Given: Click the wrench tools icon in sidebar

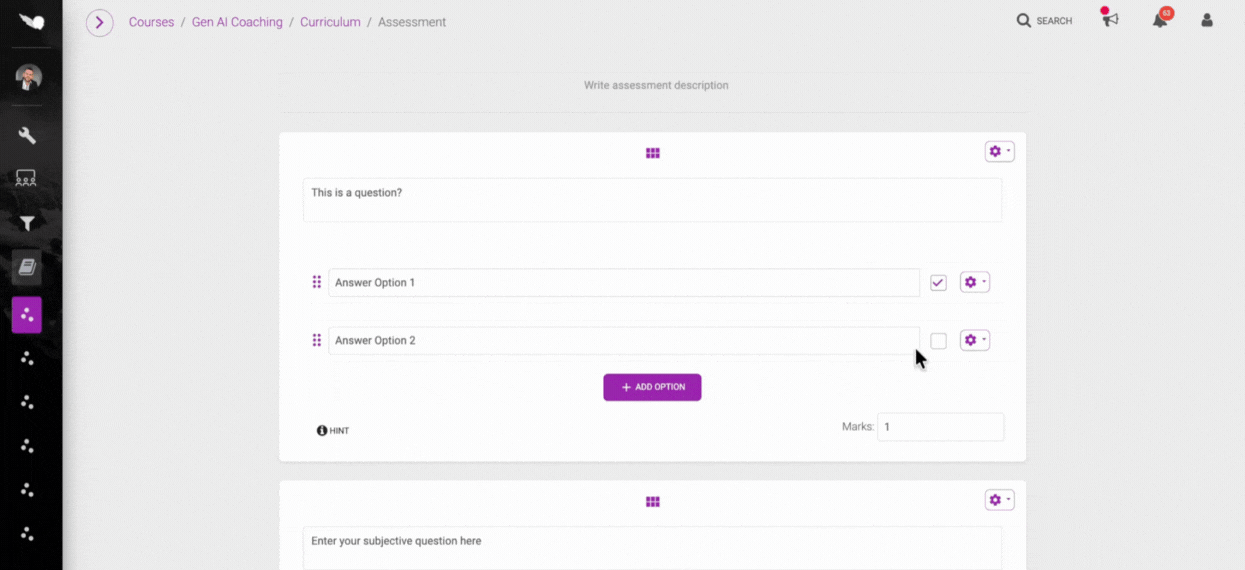Looking at the screenshot, I should (x=27, y=136).
